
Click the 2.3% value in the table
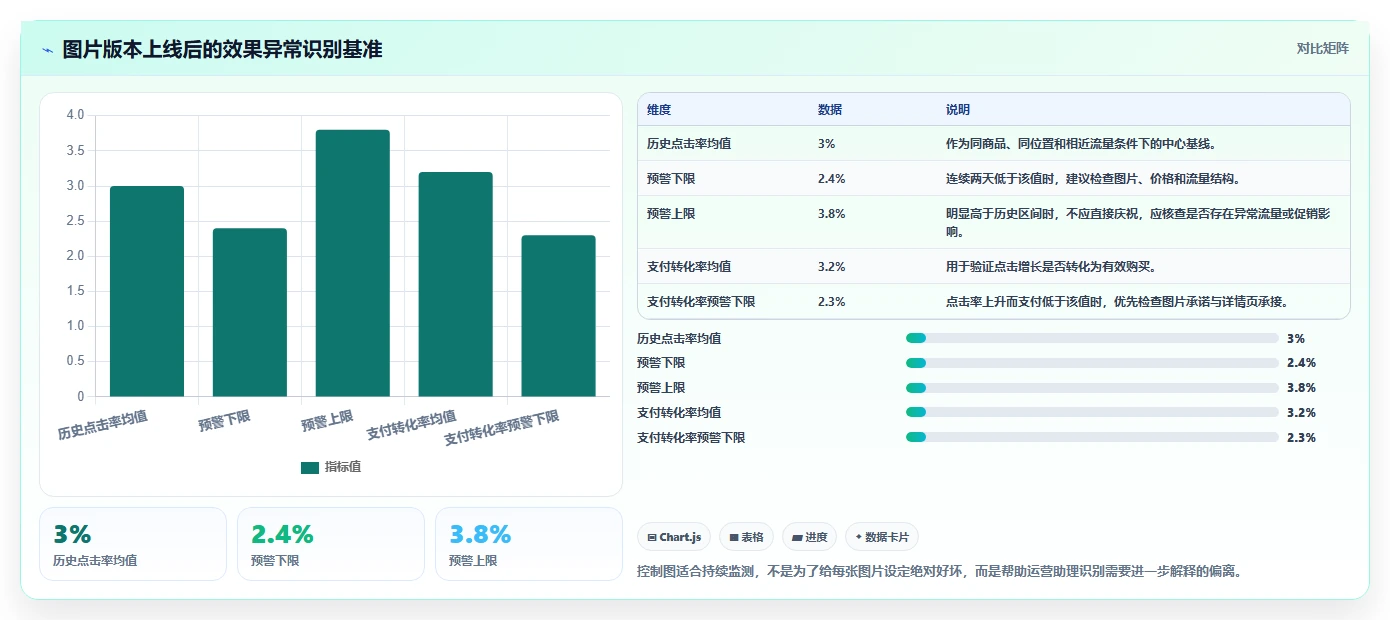(832, 302)
